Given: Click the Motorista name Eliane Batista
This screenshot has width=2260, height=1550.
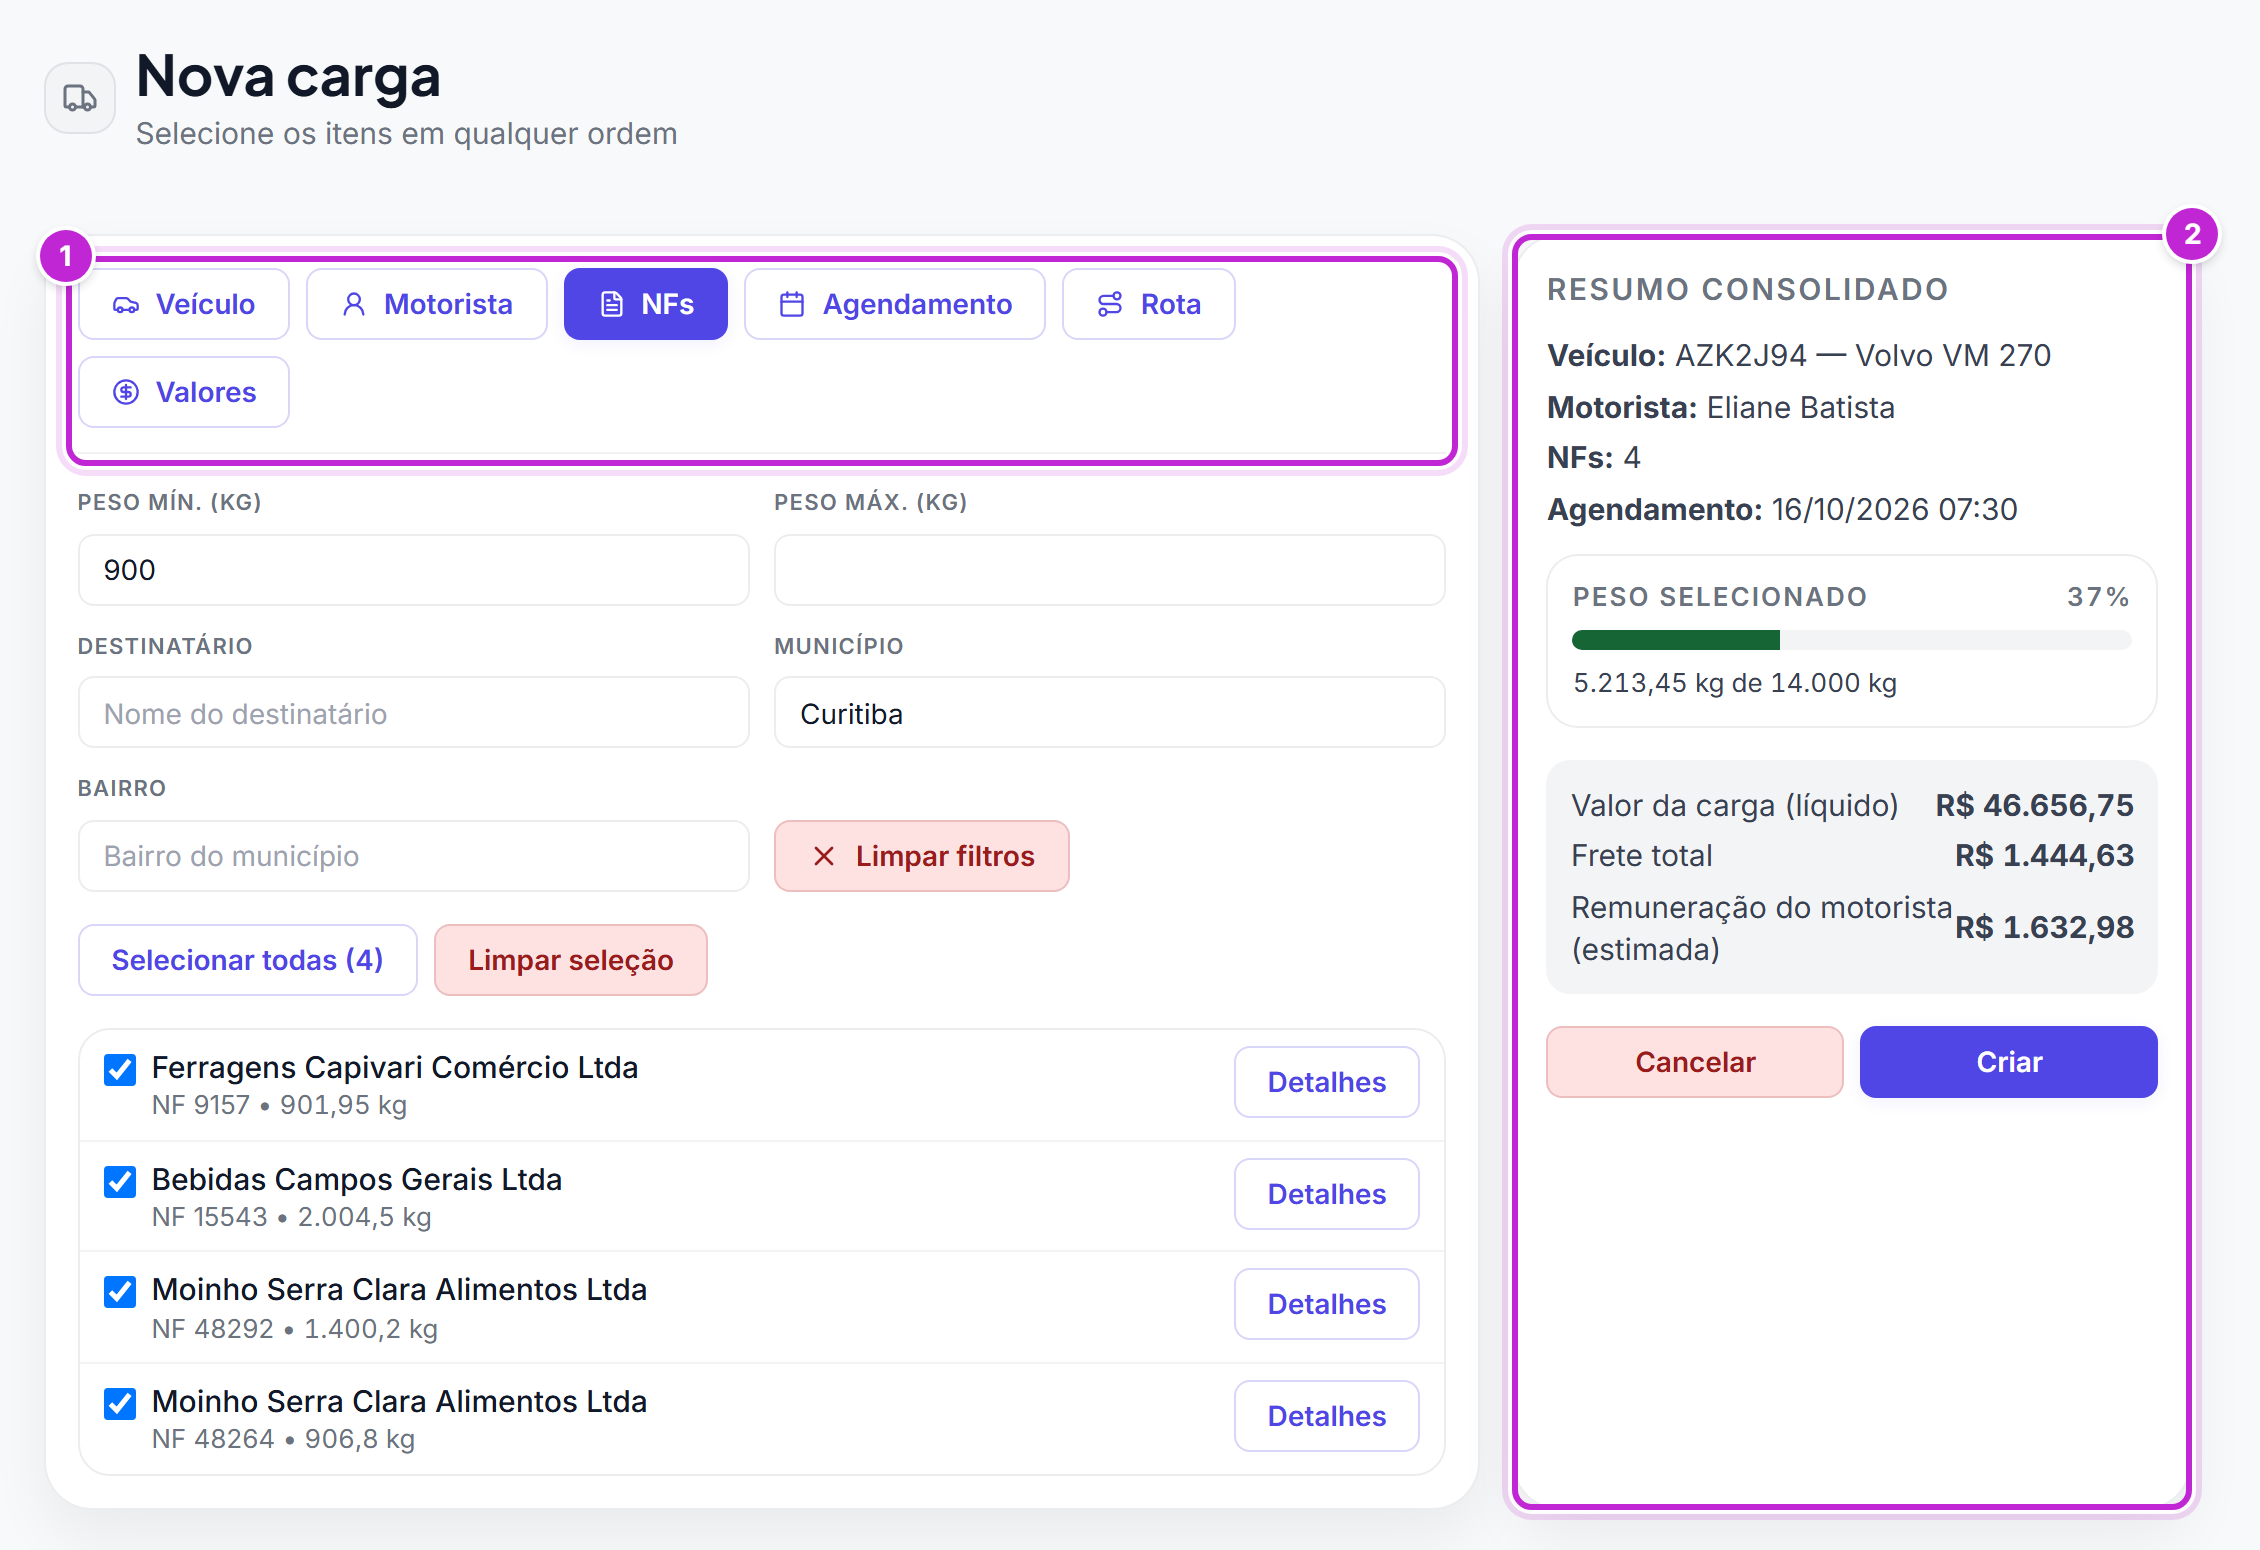Looking at the screenshot, I should [x=1800, y=407].
